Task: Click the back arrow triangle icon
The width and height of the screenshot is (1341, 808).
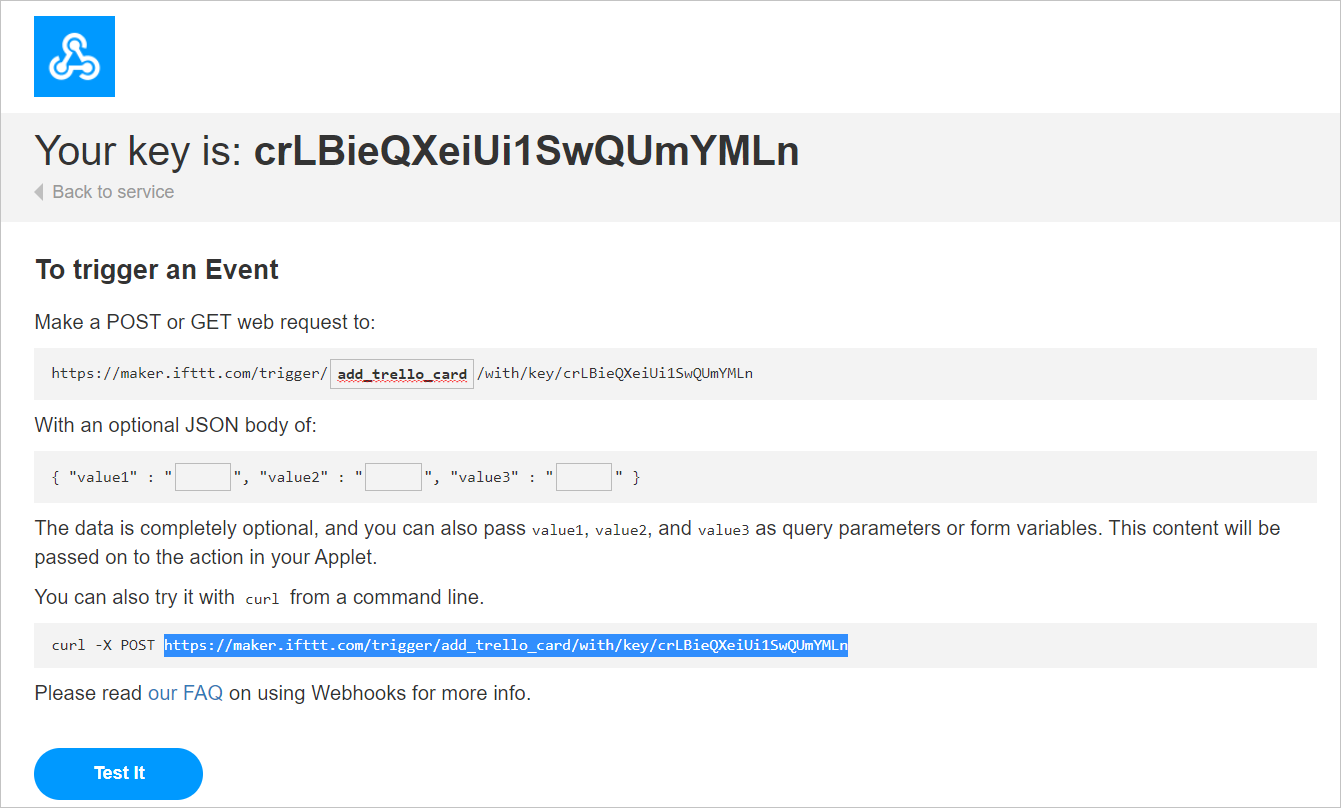Action: point(39,192)
